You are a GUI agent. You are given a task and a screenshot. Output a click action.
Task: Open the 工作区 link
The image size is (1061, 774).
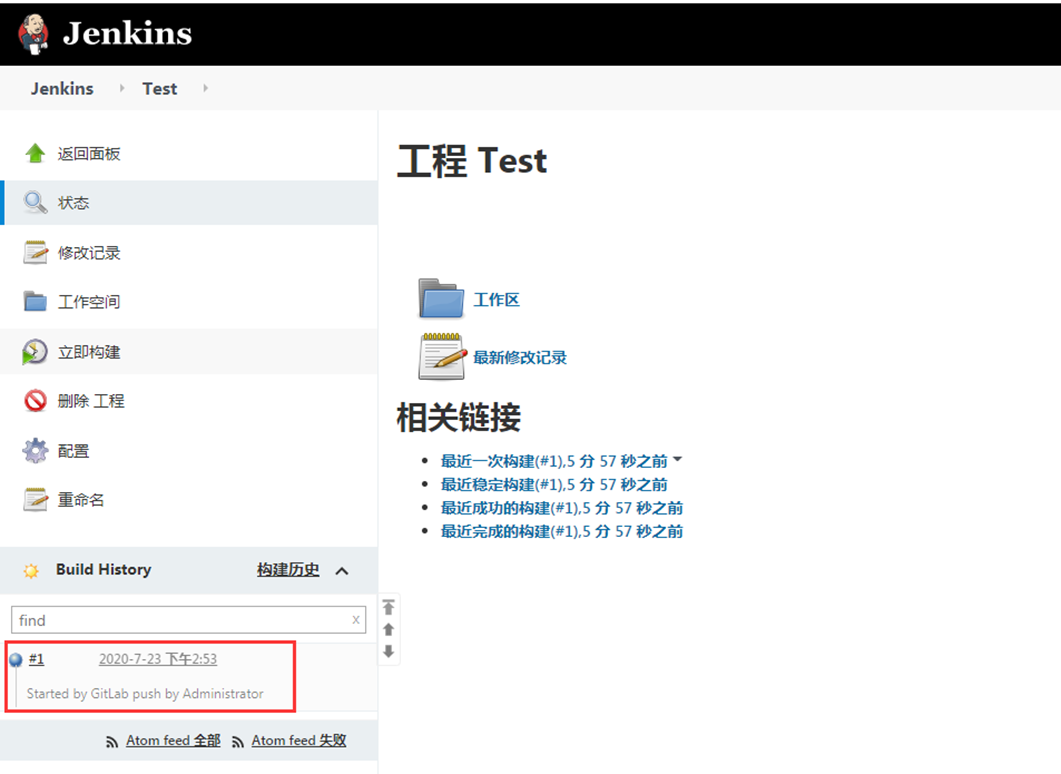click(x=496, y=300)
